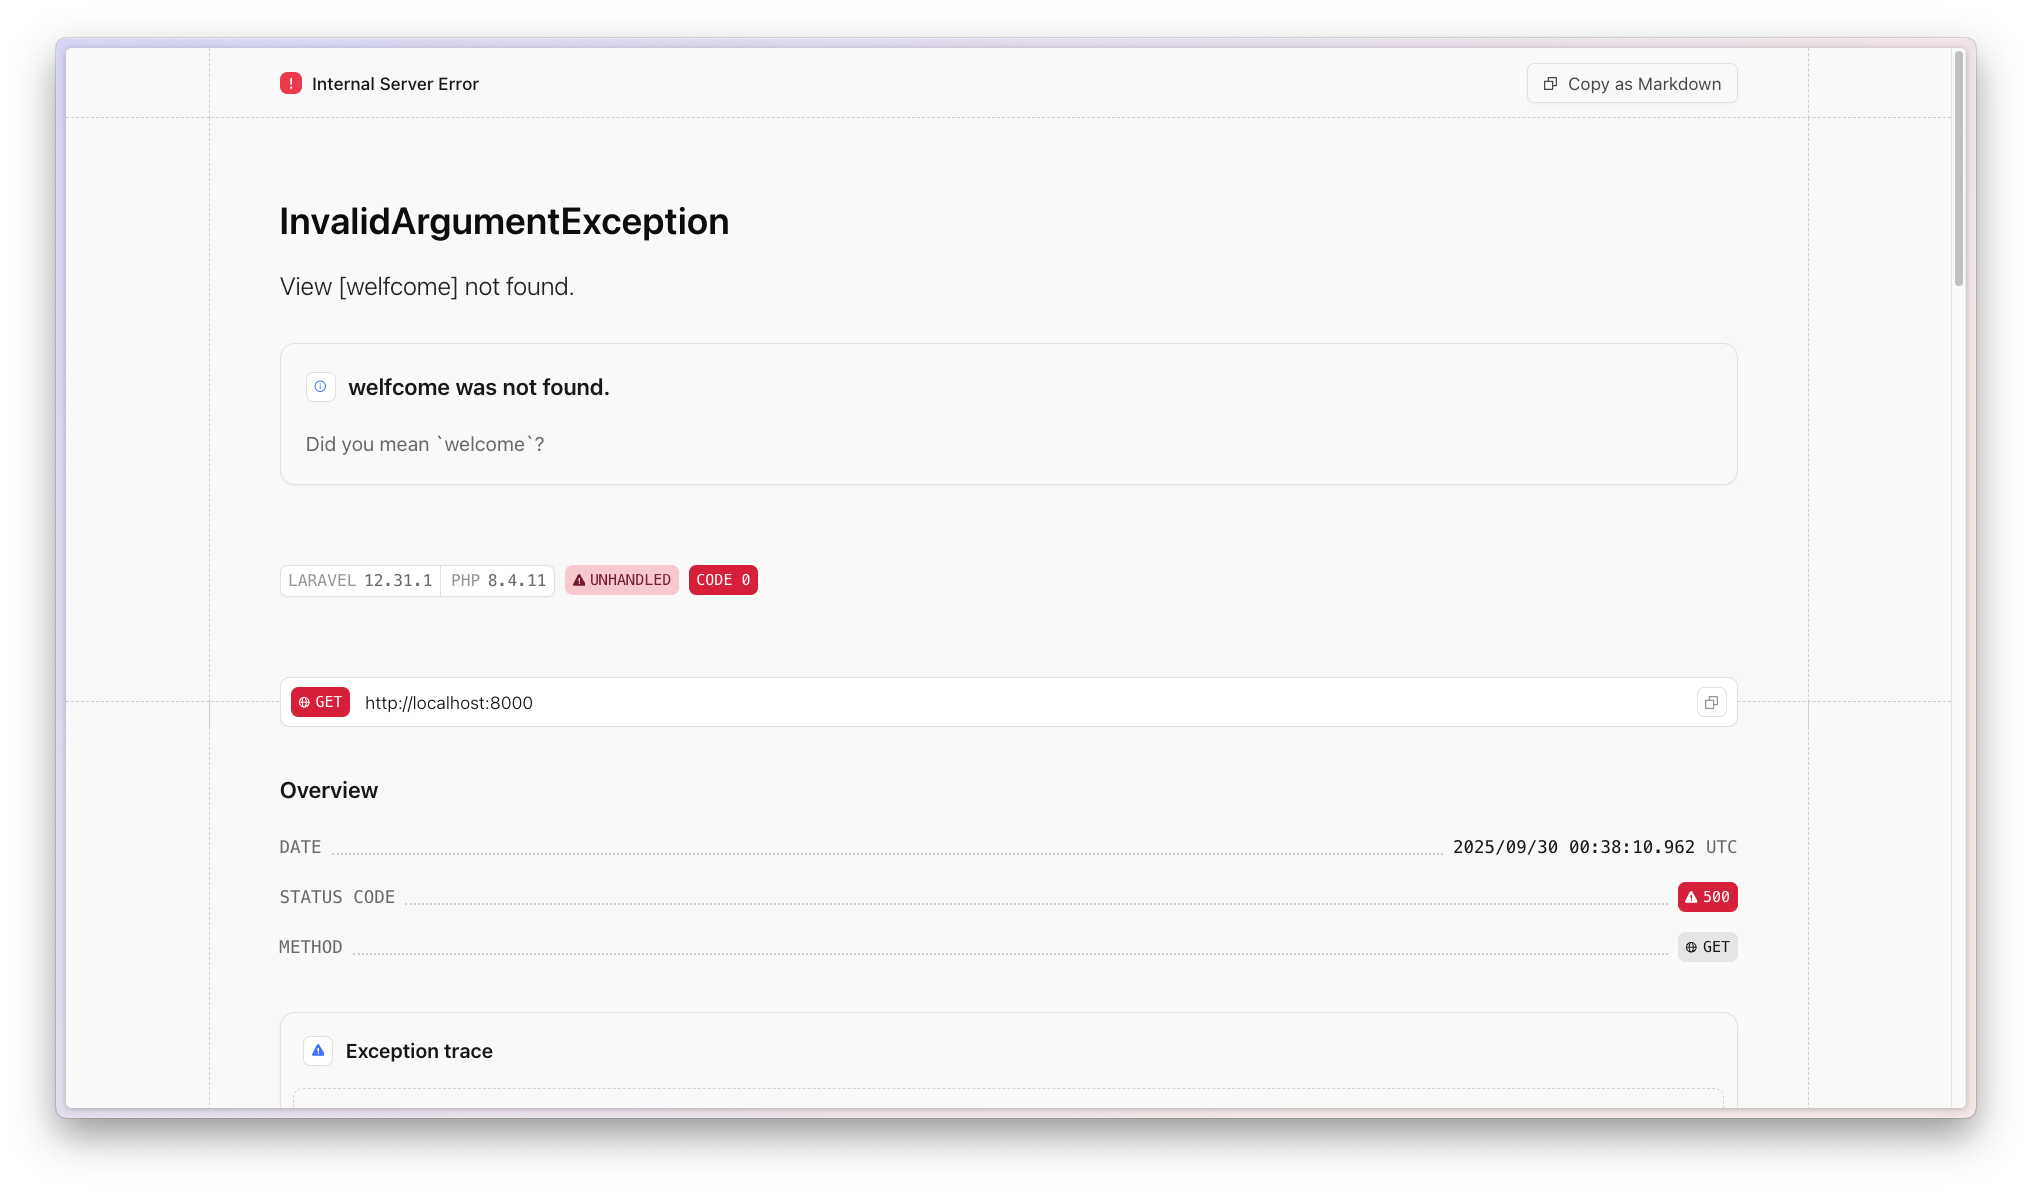The width and height of the screenshot is (2032, 1192).
Task: Click the UNHANDLED badge
Action: point(622,580)
